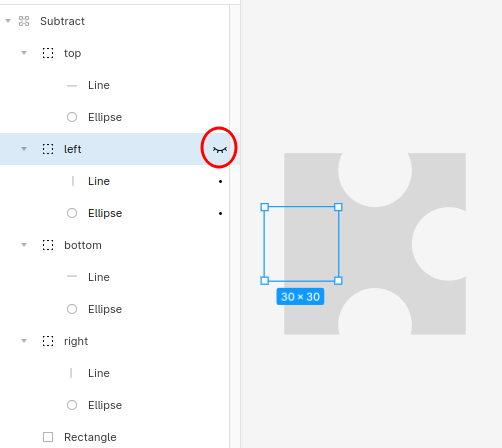Click the circle icon of Ellipse under top
This screenshot has height=448, width=502.
pyautogui.click(x=72, y=117)
